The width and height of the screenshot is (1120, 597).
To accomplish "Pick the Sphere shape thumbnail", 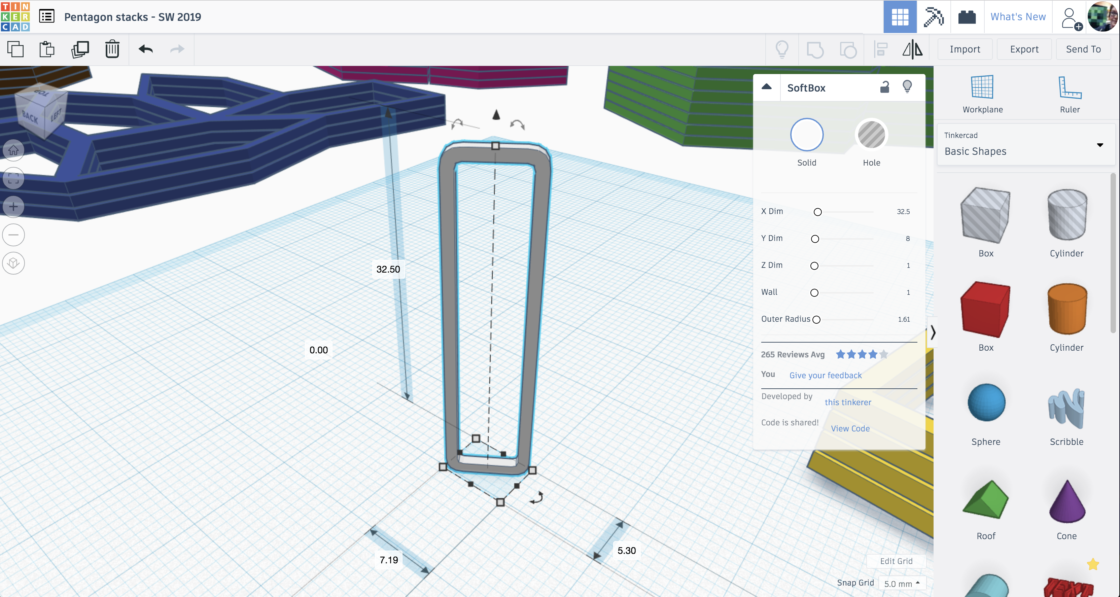I will click(x=986, y=404).
